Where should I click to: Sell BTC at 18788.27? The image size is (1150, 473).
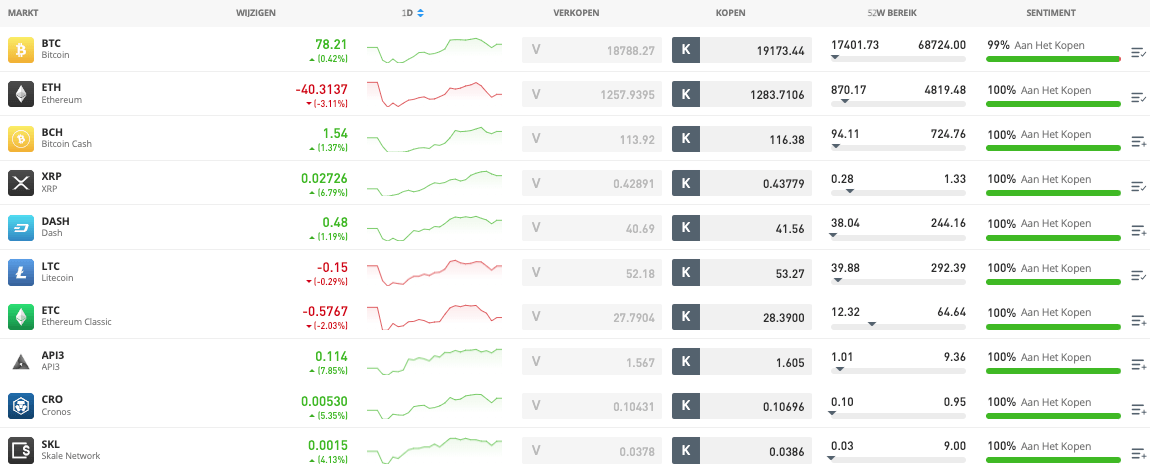click(x=592, y=51)
